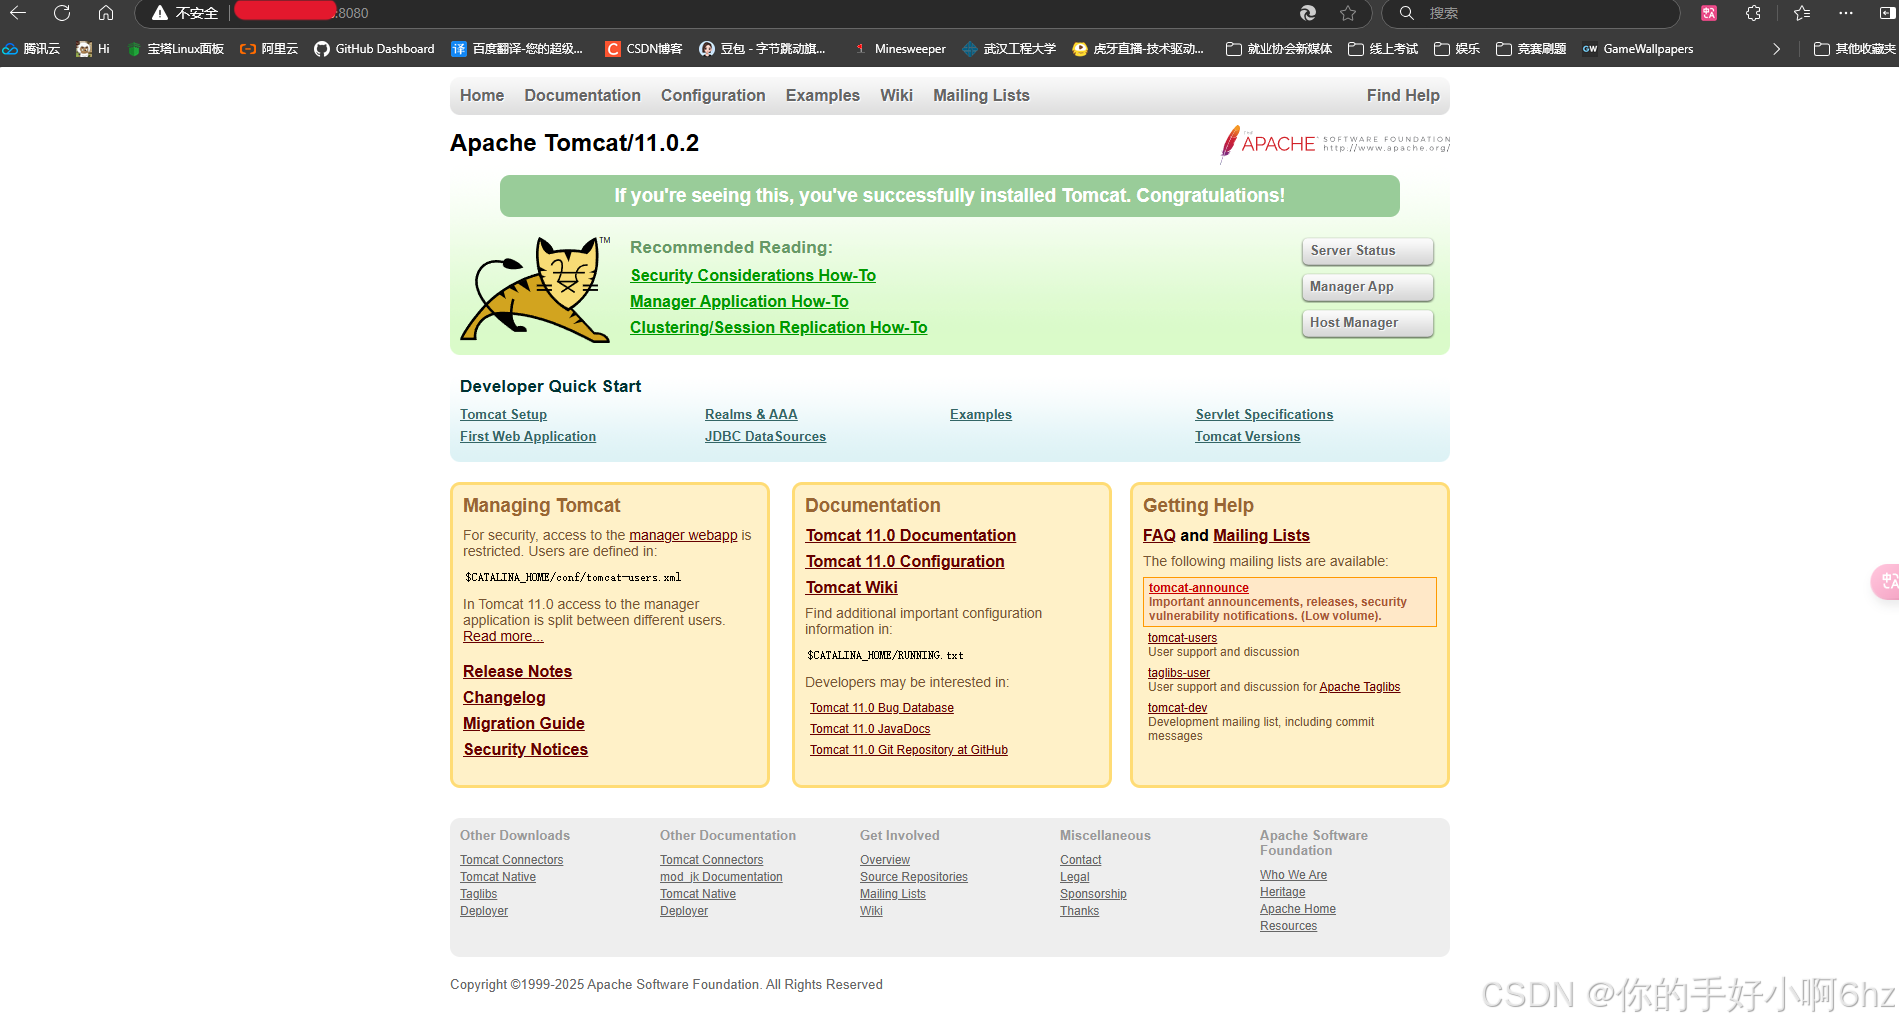Open 腾讯云 bookmark
Image resolution: width=1899 pixels, height=1027 pixels.
(x=31, y=49)
